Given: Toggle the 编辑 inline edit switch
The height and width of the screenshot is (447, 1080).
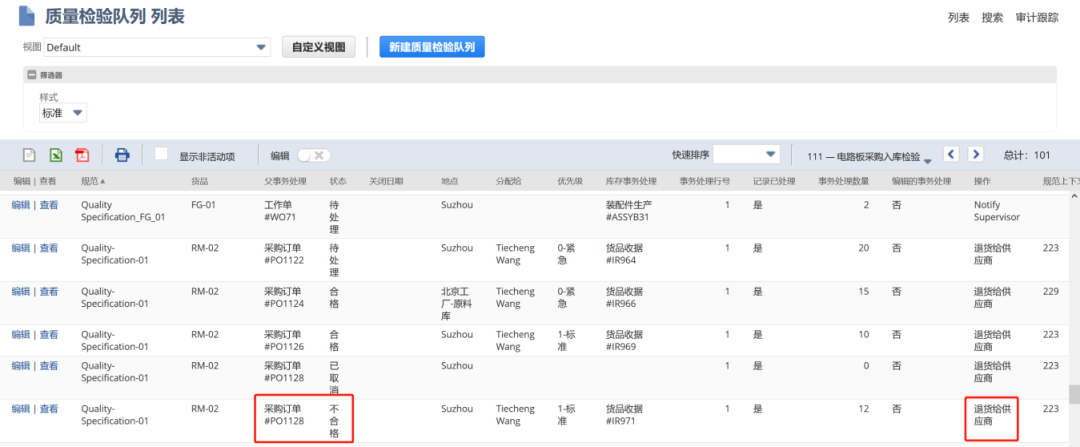Looking at the screenshot, I should [314, 155].
